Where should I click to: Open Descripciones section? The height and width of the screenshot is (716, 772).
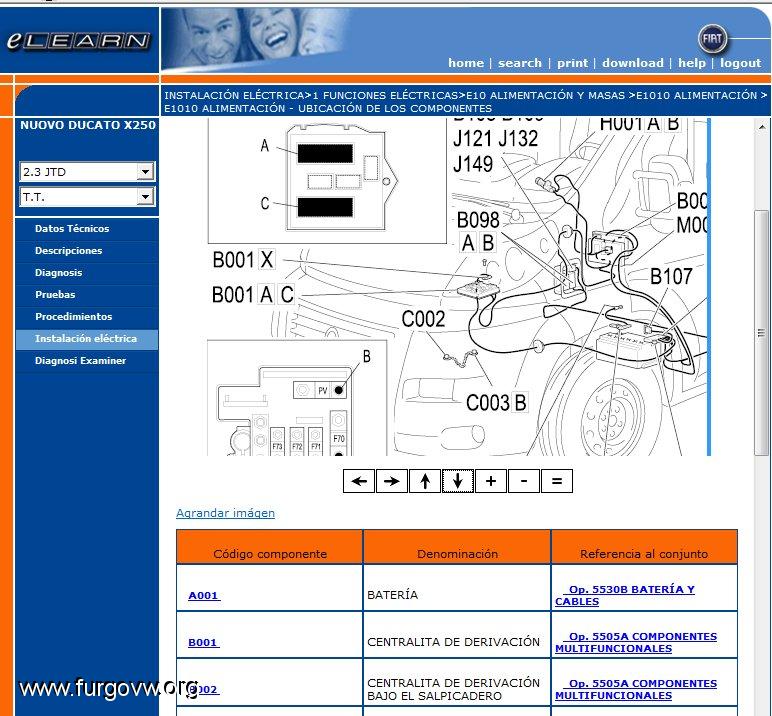(68, 251)
